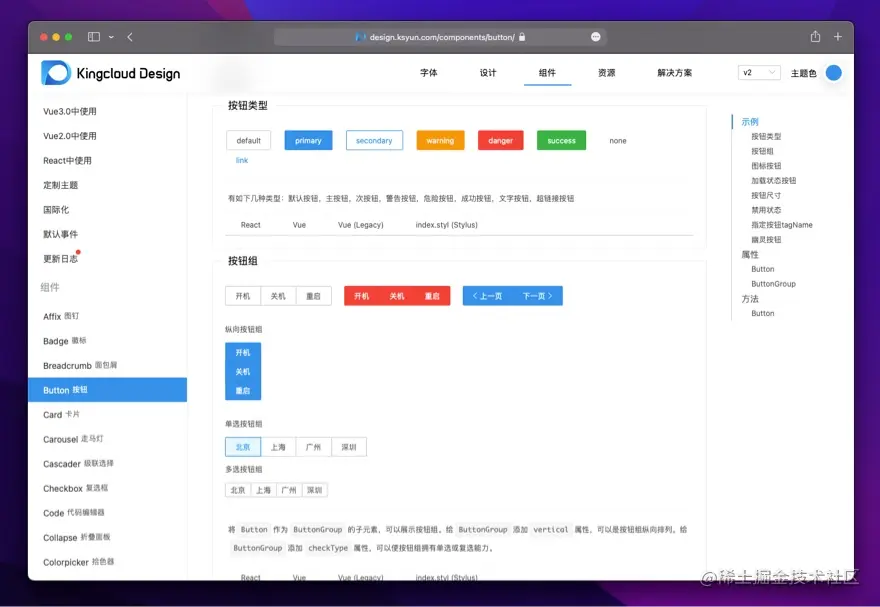Image resolution: width=880 pixels, height=607 pixels.
Task: Select 上海 in the single-select button group
Action: click(x=278, y=446)
